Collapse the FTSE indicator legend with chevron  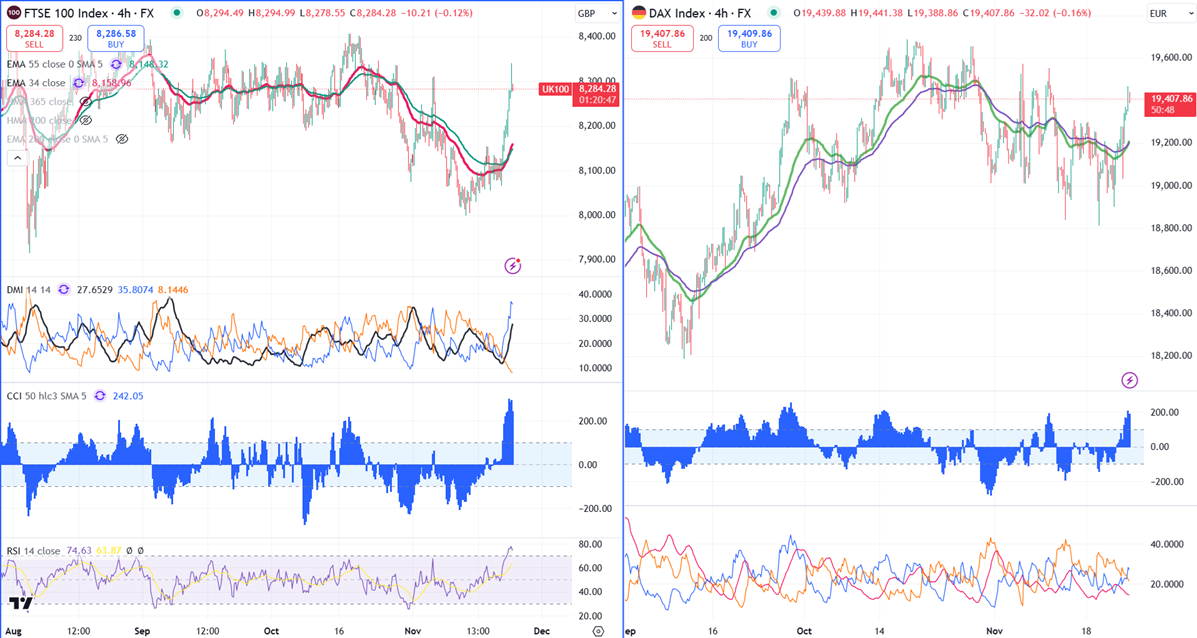coord(18,159)
